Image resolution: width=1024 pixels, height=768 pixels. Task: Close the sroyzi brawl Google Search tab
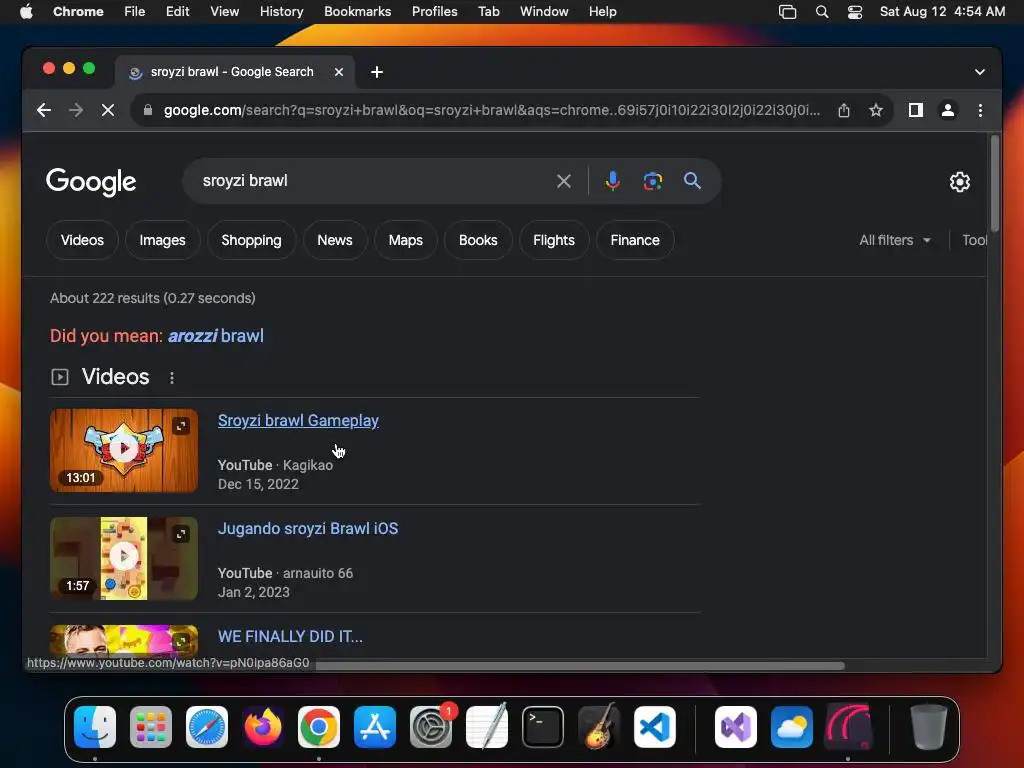point(339,72)
